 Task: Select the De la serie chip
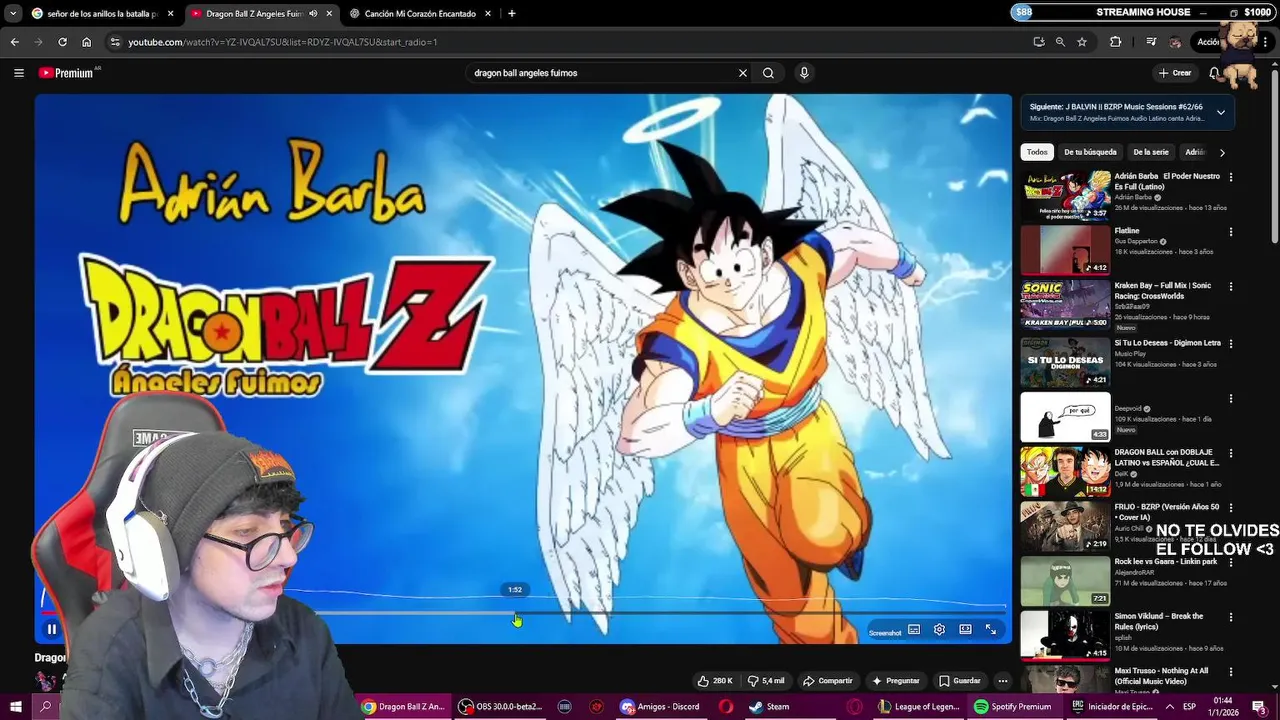pyautogui.click(x=1151, y=152)
